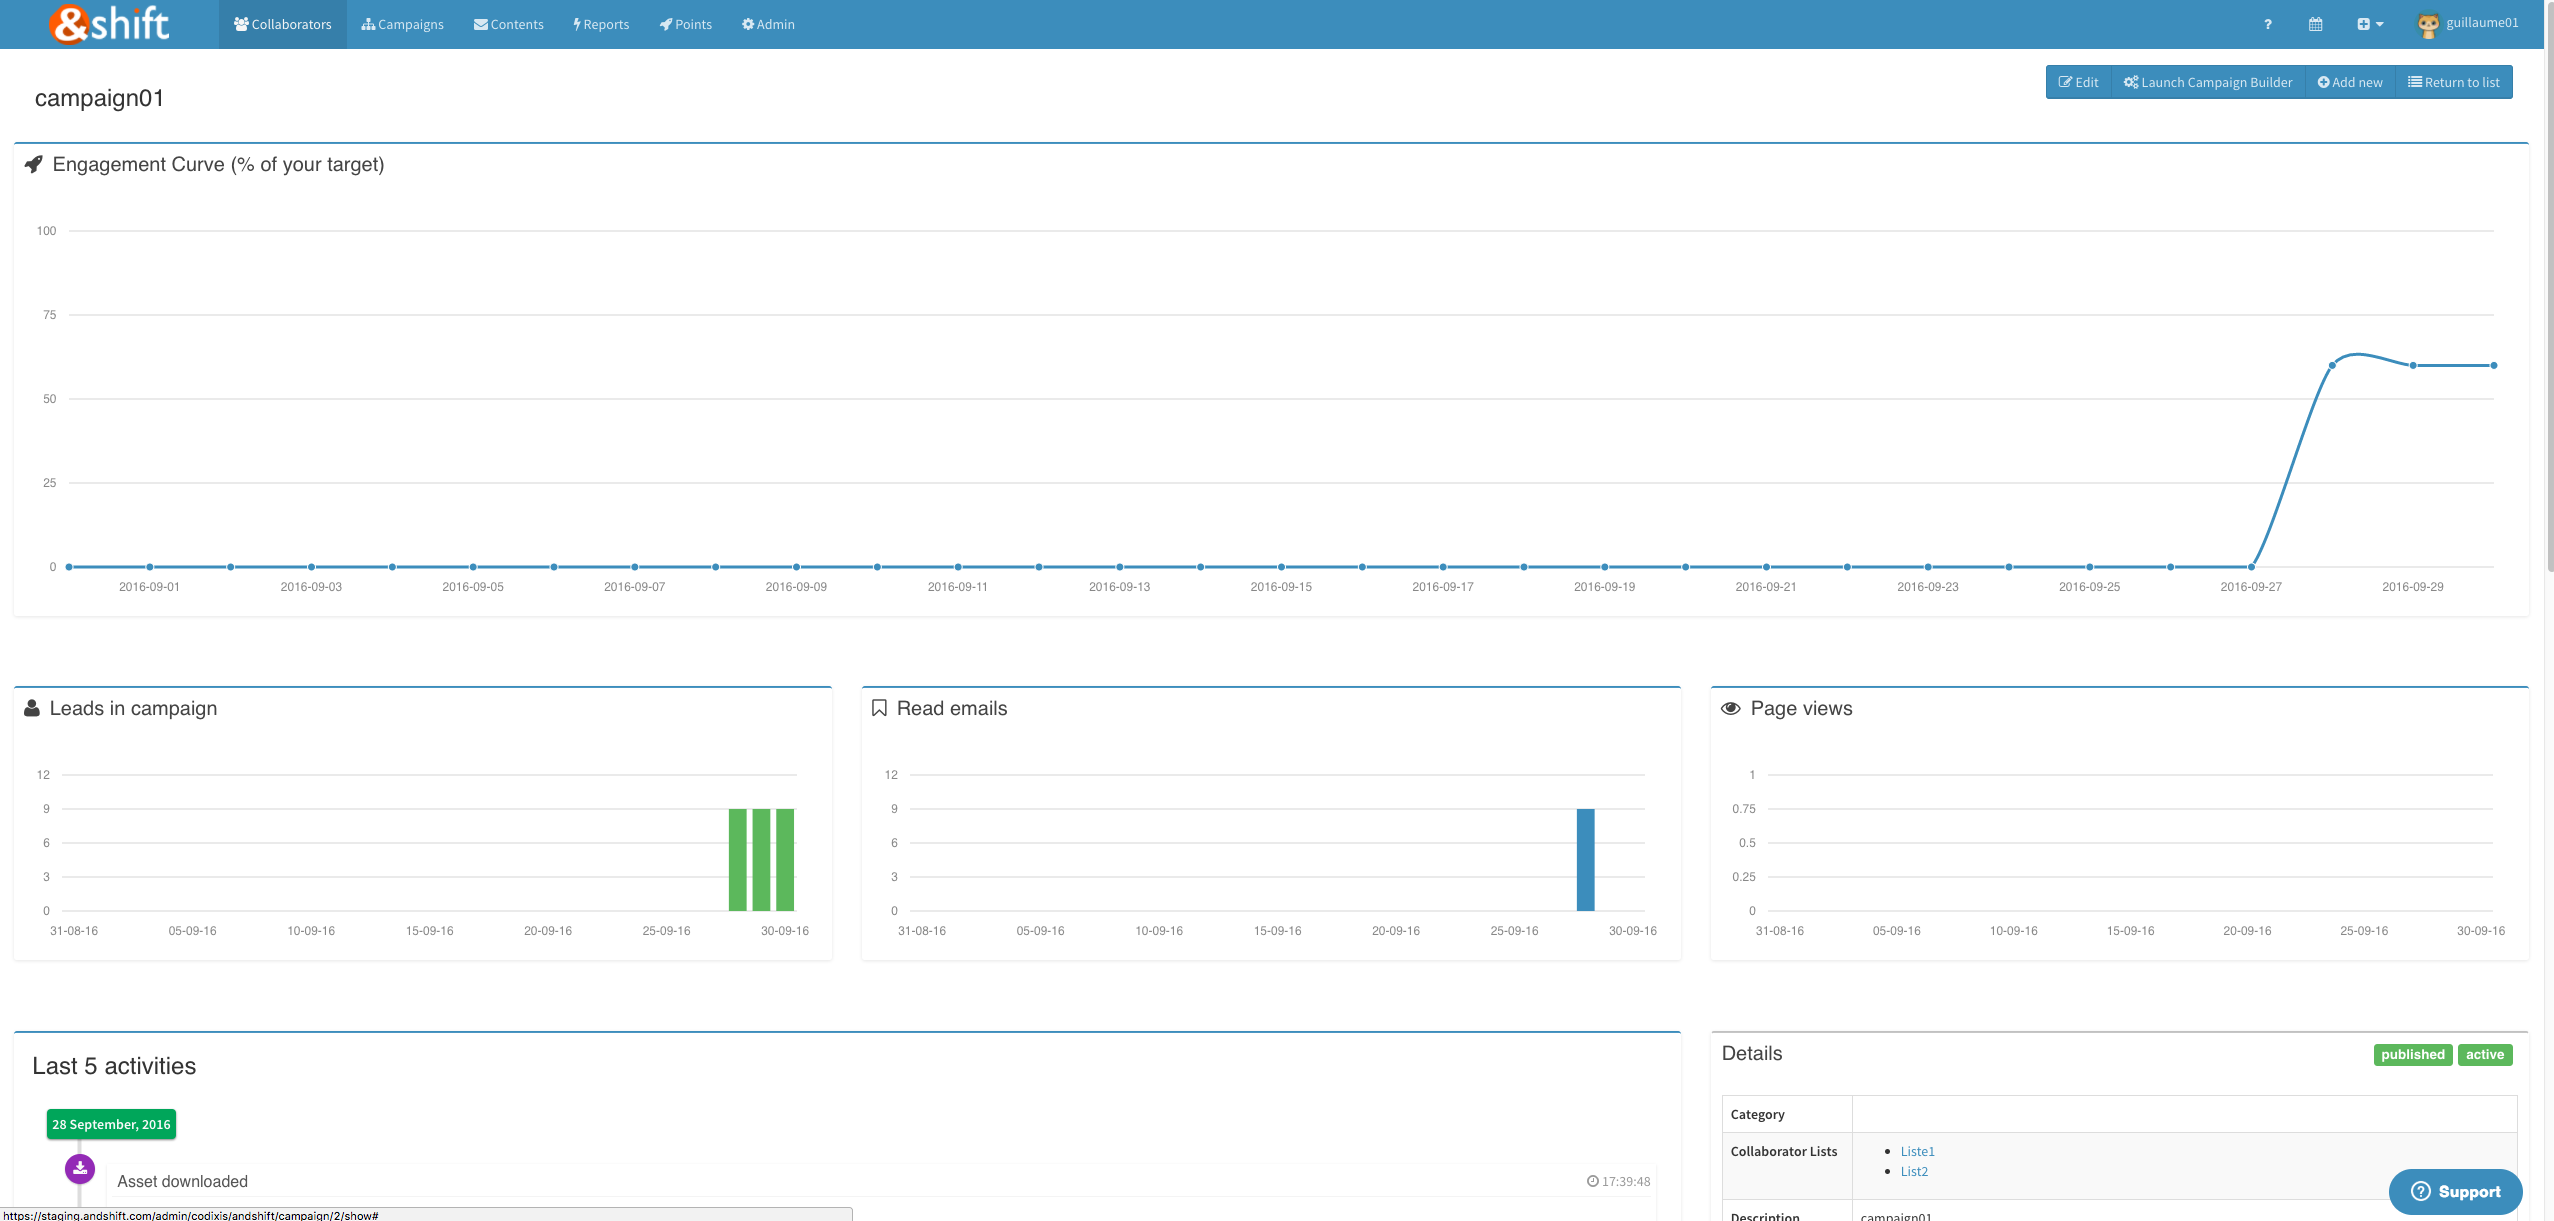Click the 28 September, 2016 date label
2554x1221 pixels.
(111, 1124)
